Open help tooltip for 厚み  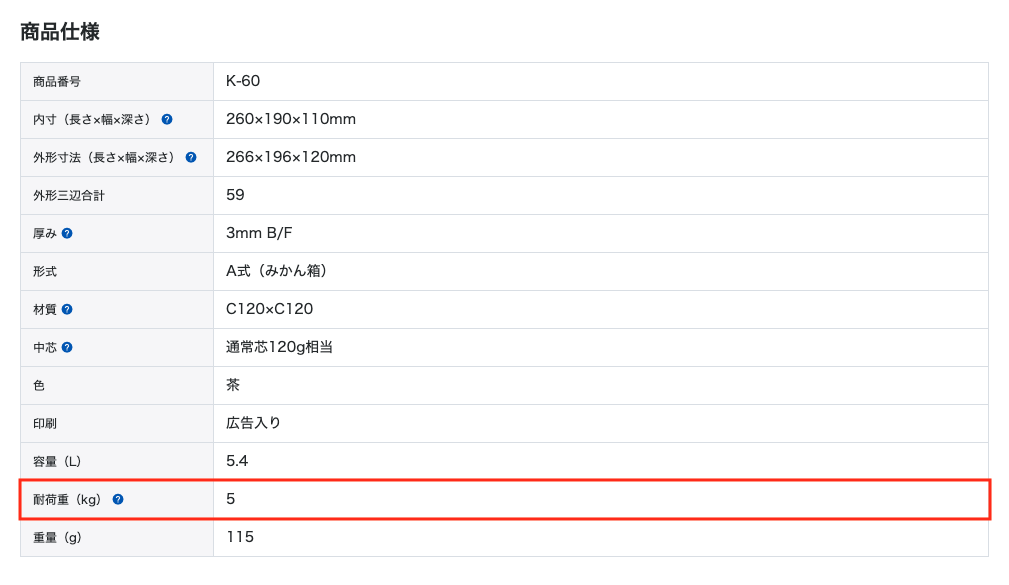67,233
